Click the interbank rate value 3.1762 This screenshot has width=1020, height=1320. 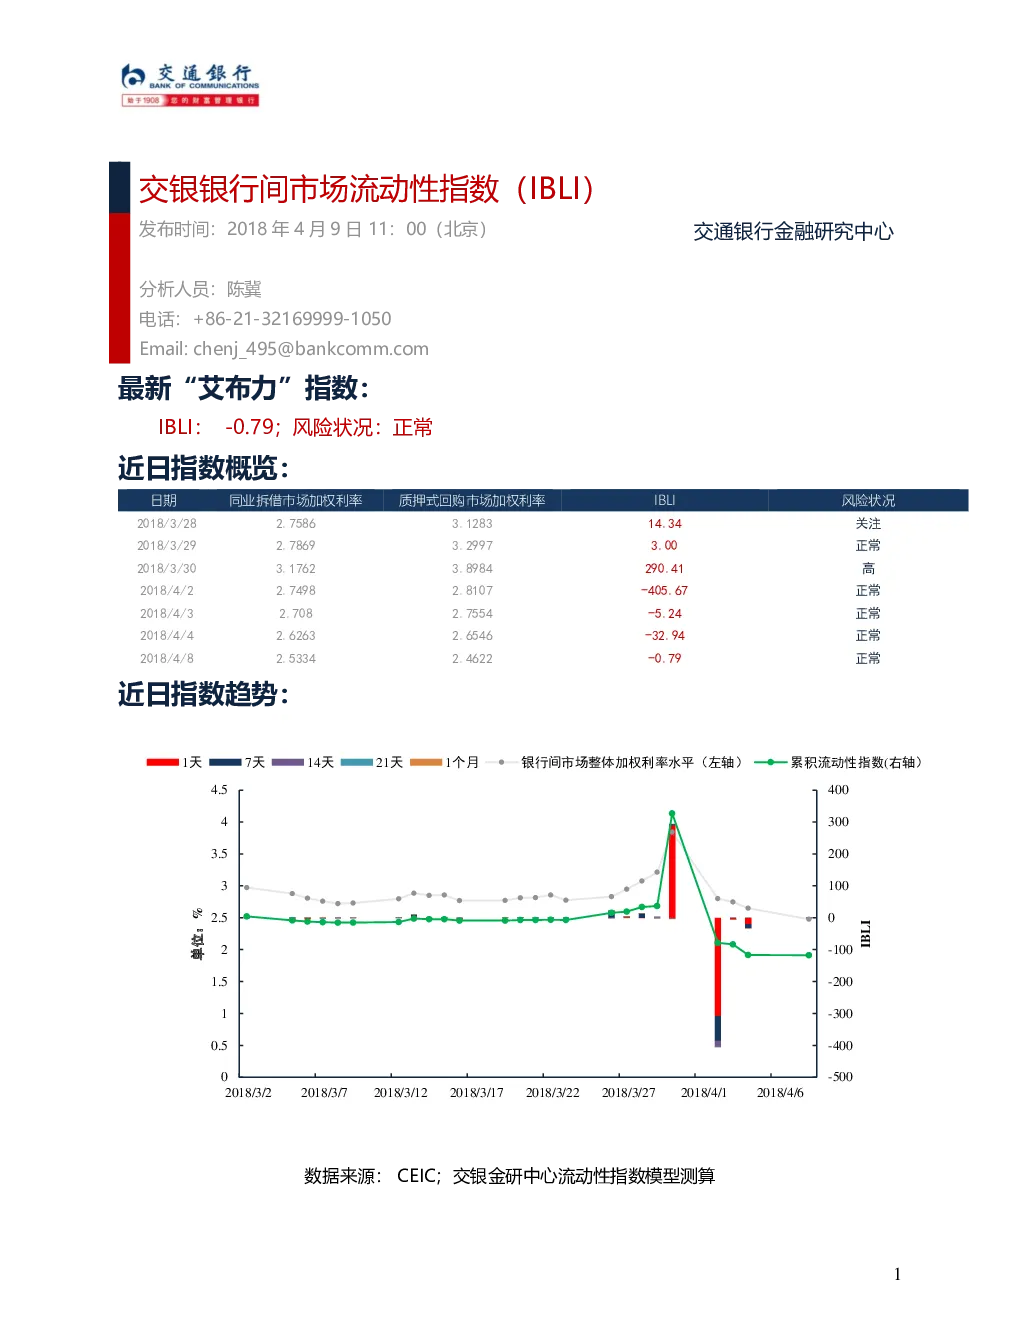[x=296, y=568]
